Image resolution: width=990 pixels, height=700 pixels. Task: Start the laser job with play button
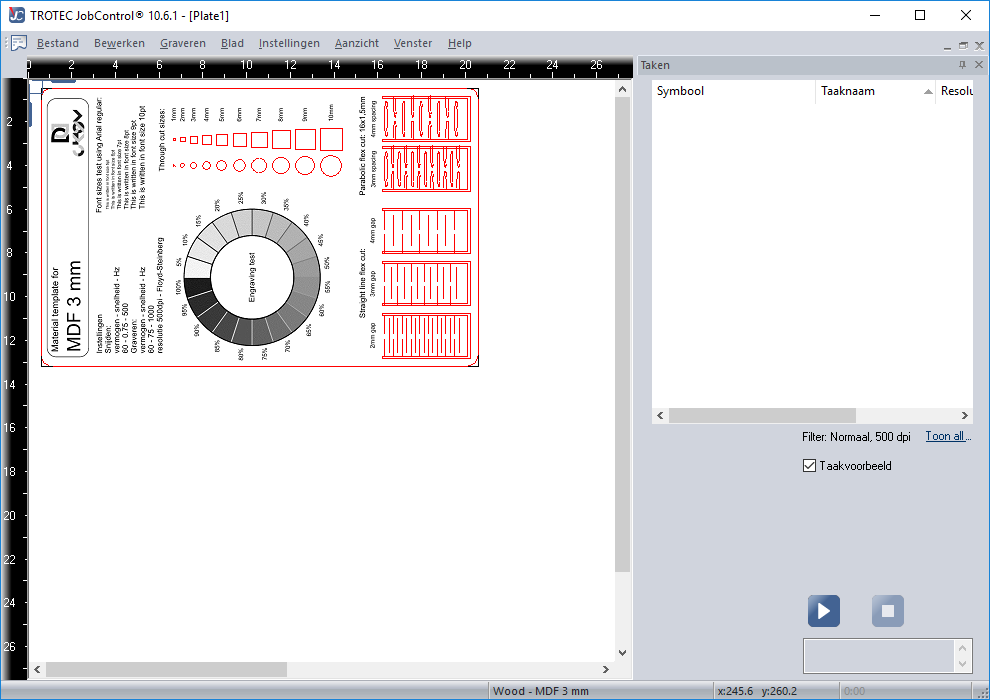[823, 610]
